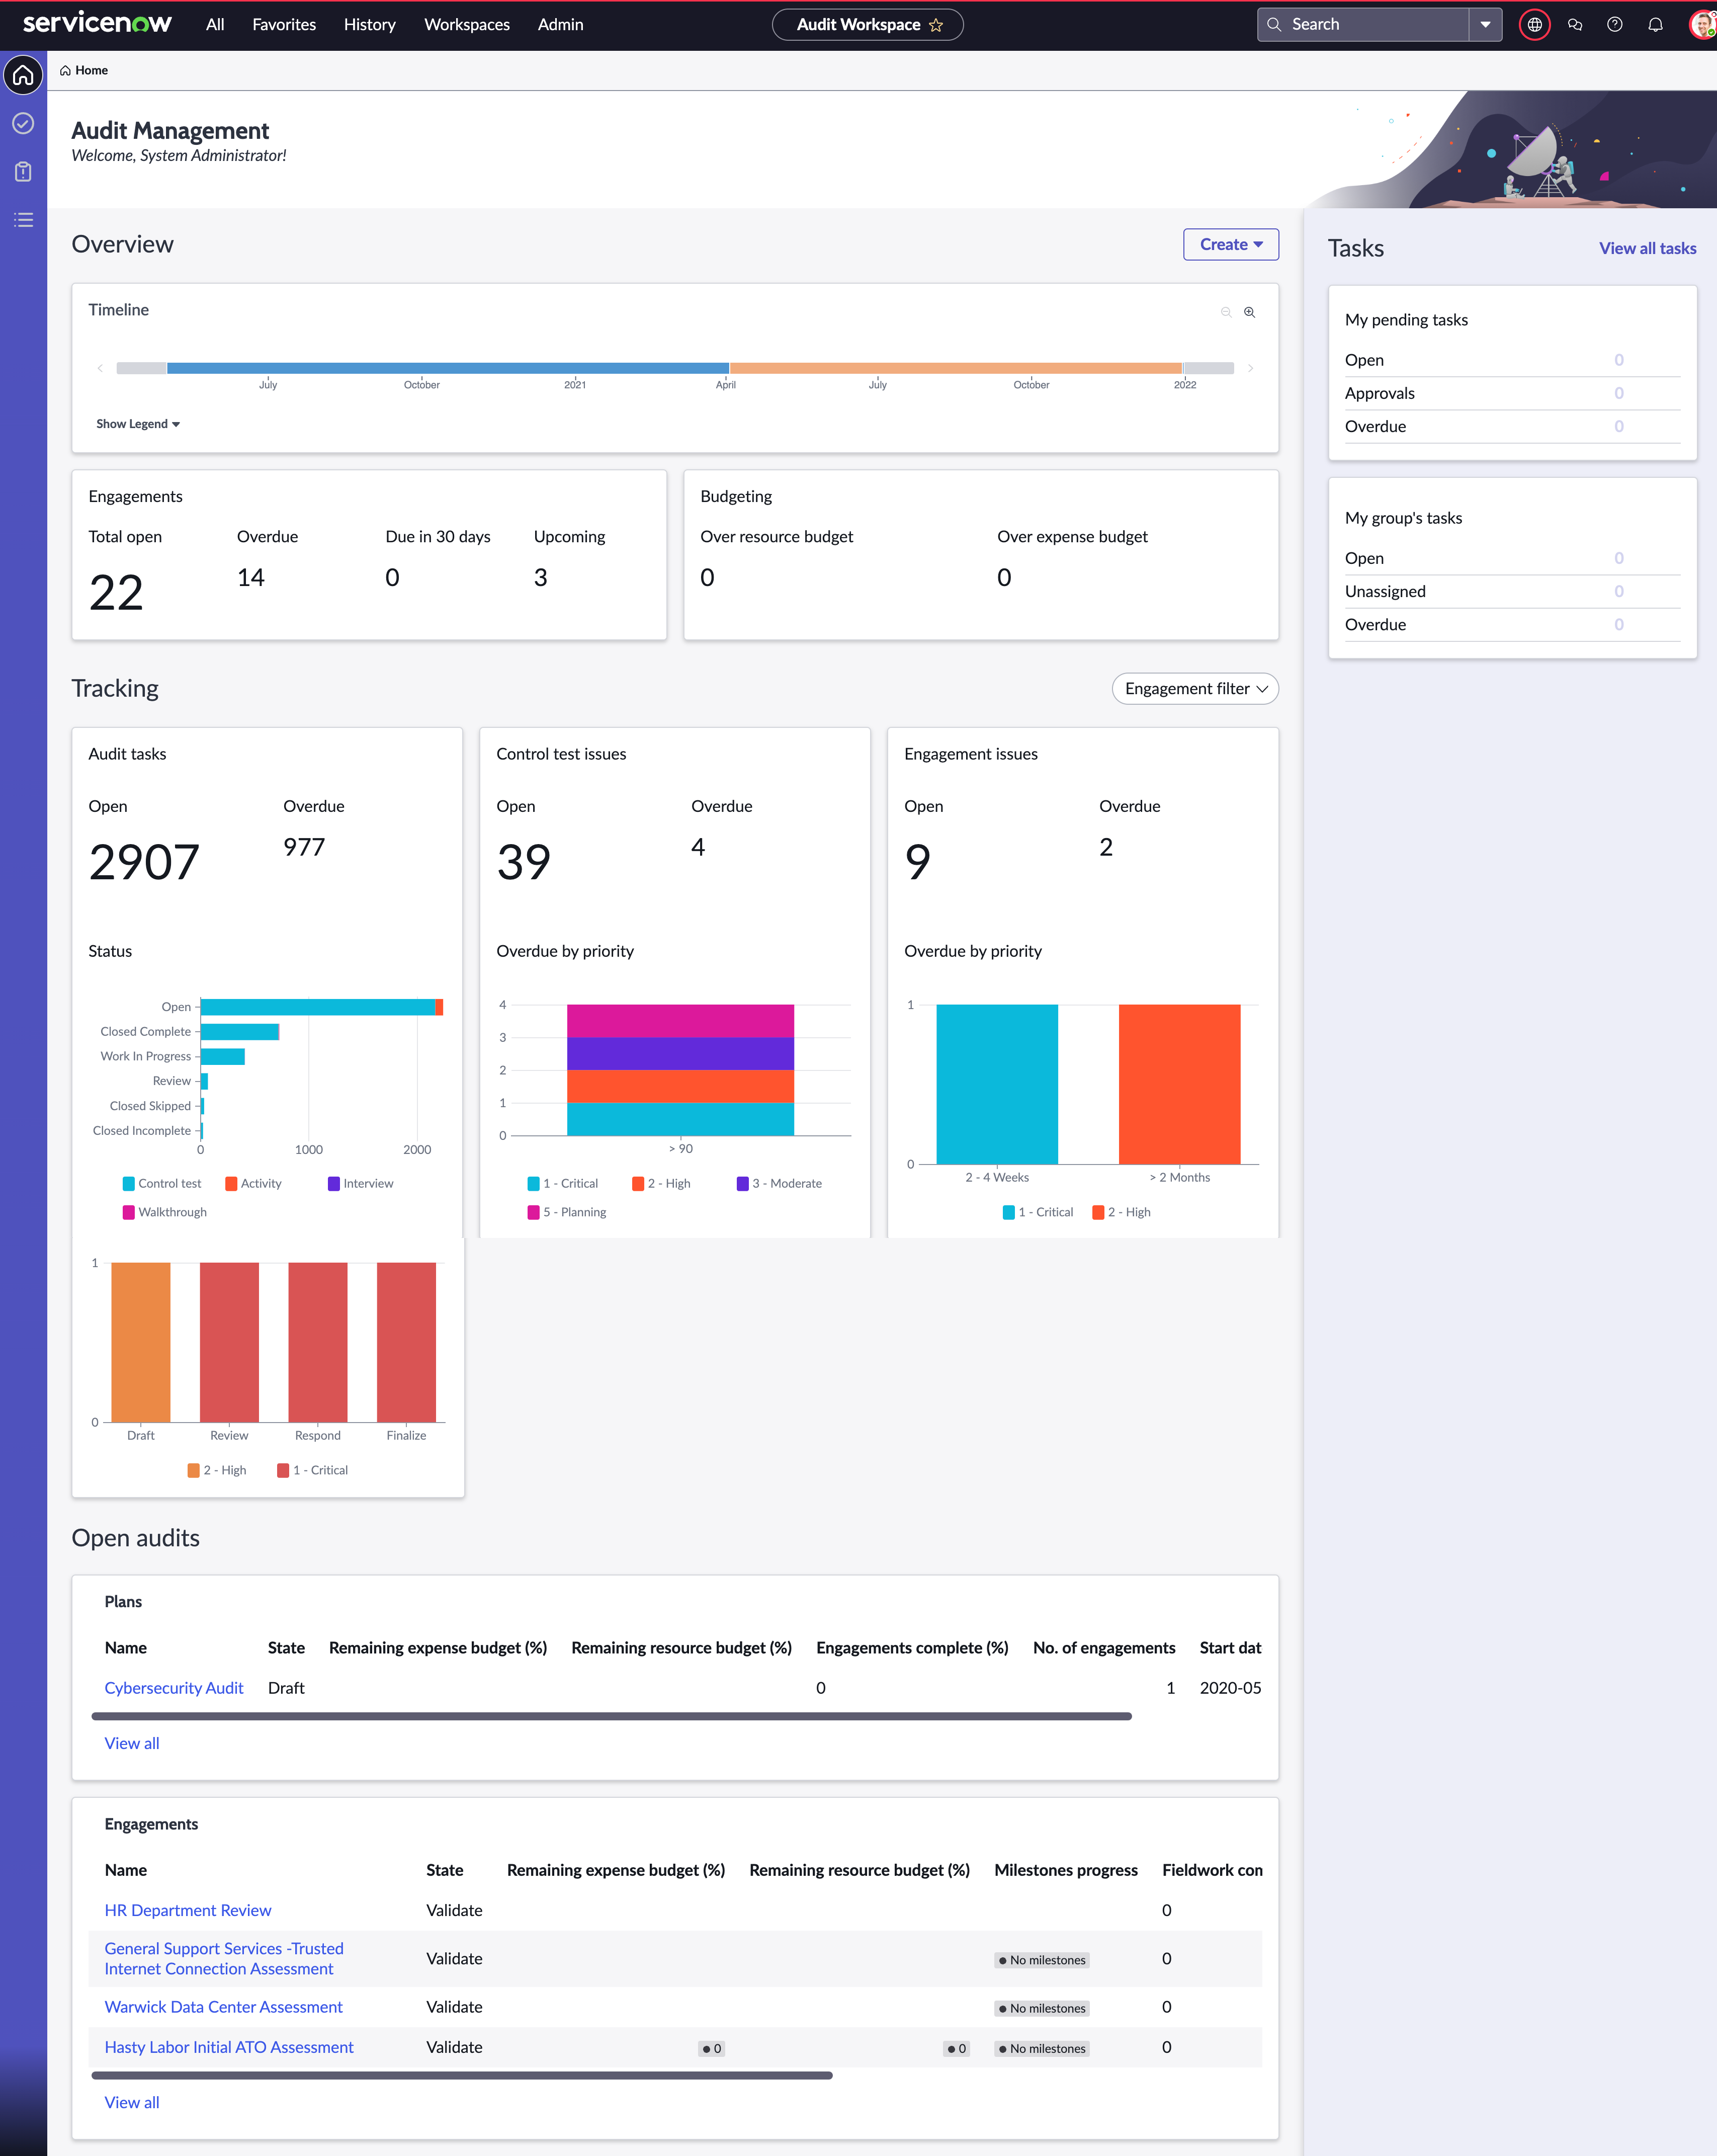Click the Engagements table horizontal scrollbar
1717x2156 pixels.
coord(462,2076)
